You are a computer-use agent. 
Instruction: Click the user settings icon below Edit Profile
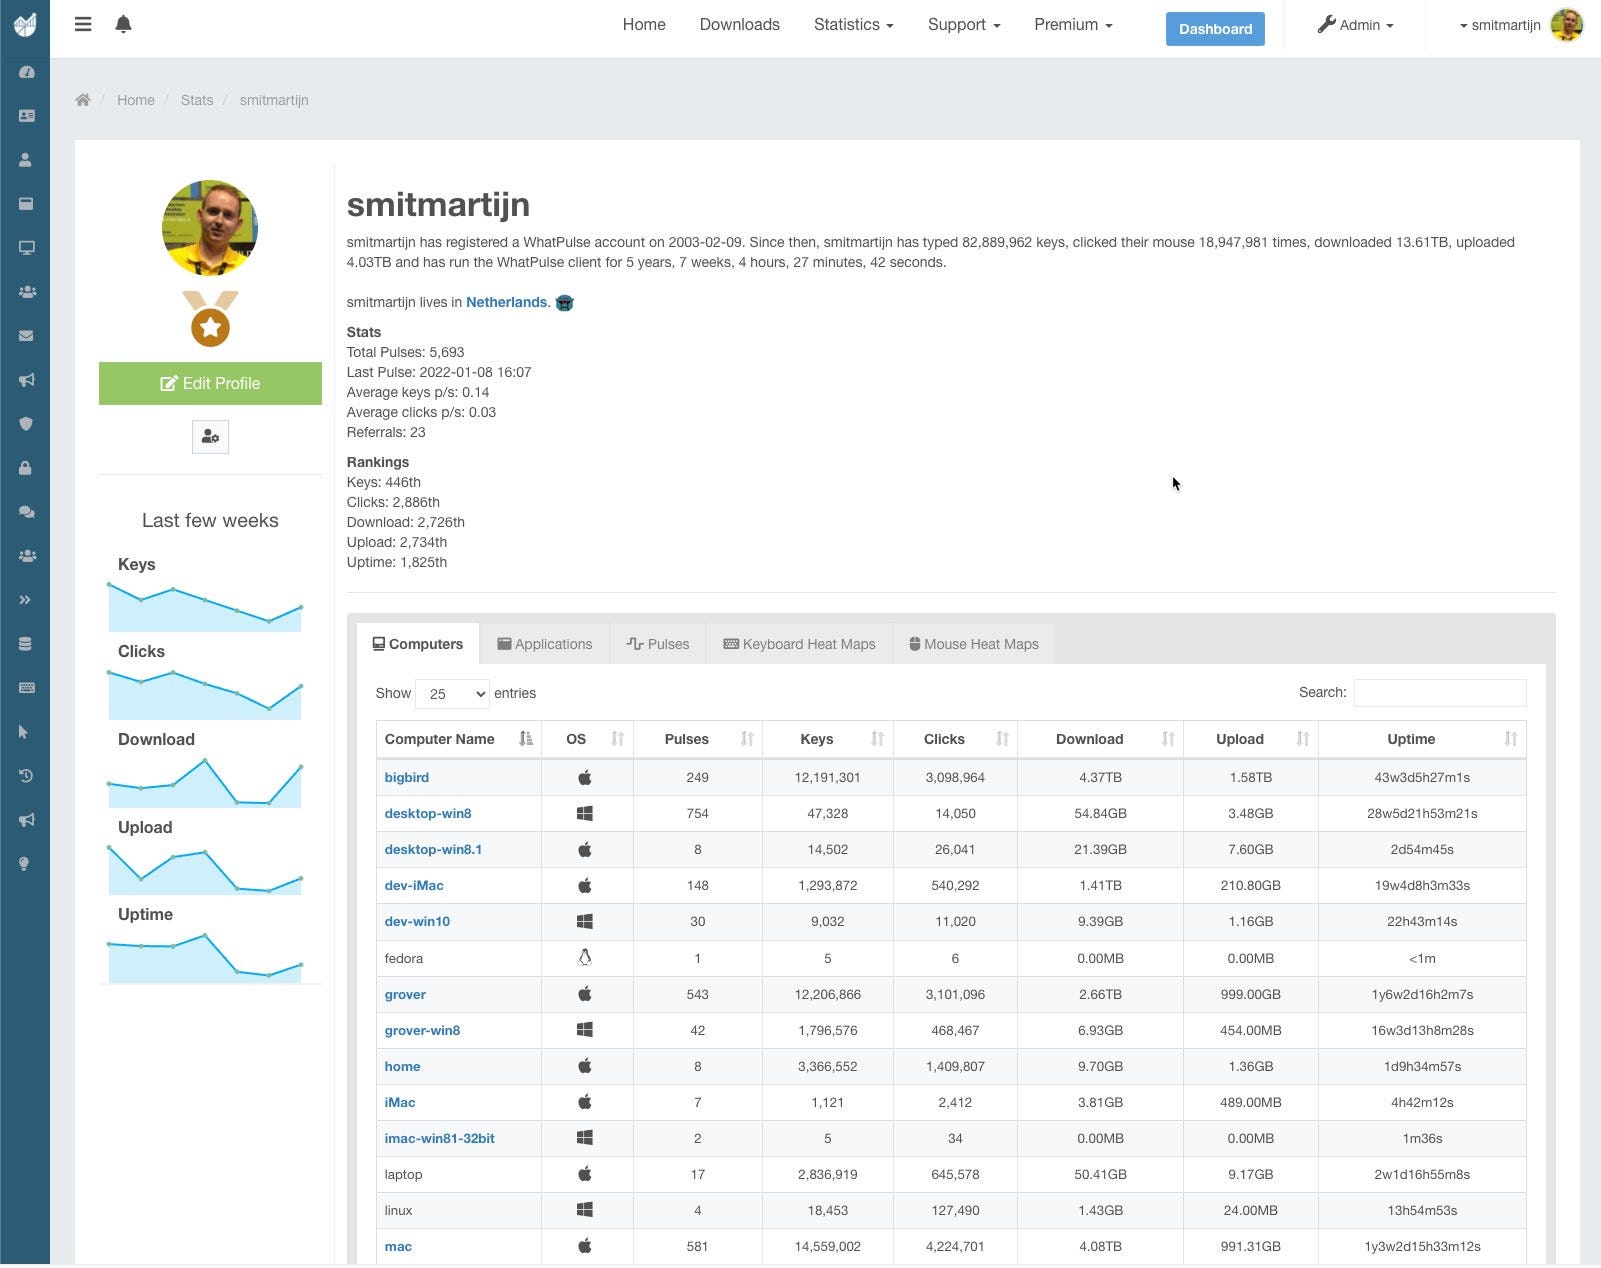(x=210, y=437)
